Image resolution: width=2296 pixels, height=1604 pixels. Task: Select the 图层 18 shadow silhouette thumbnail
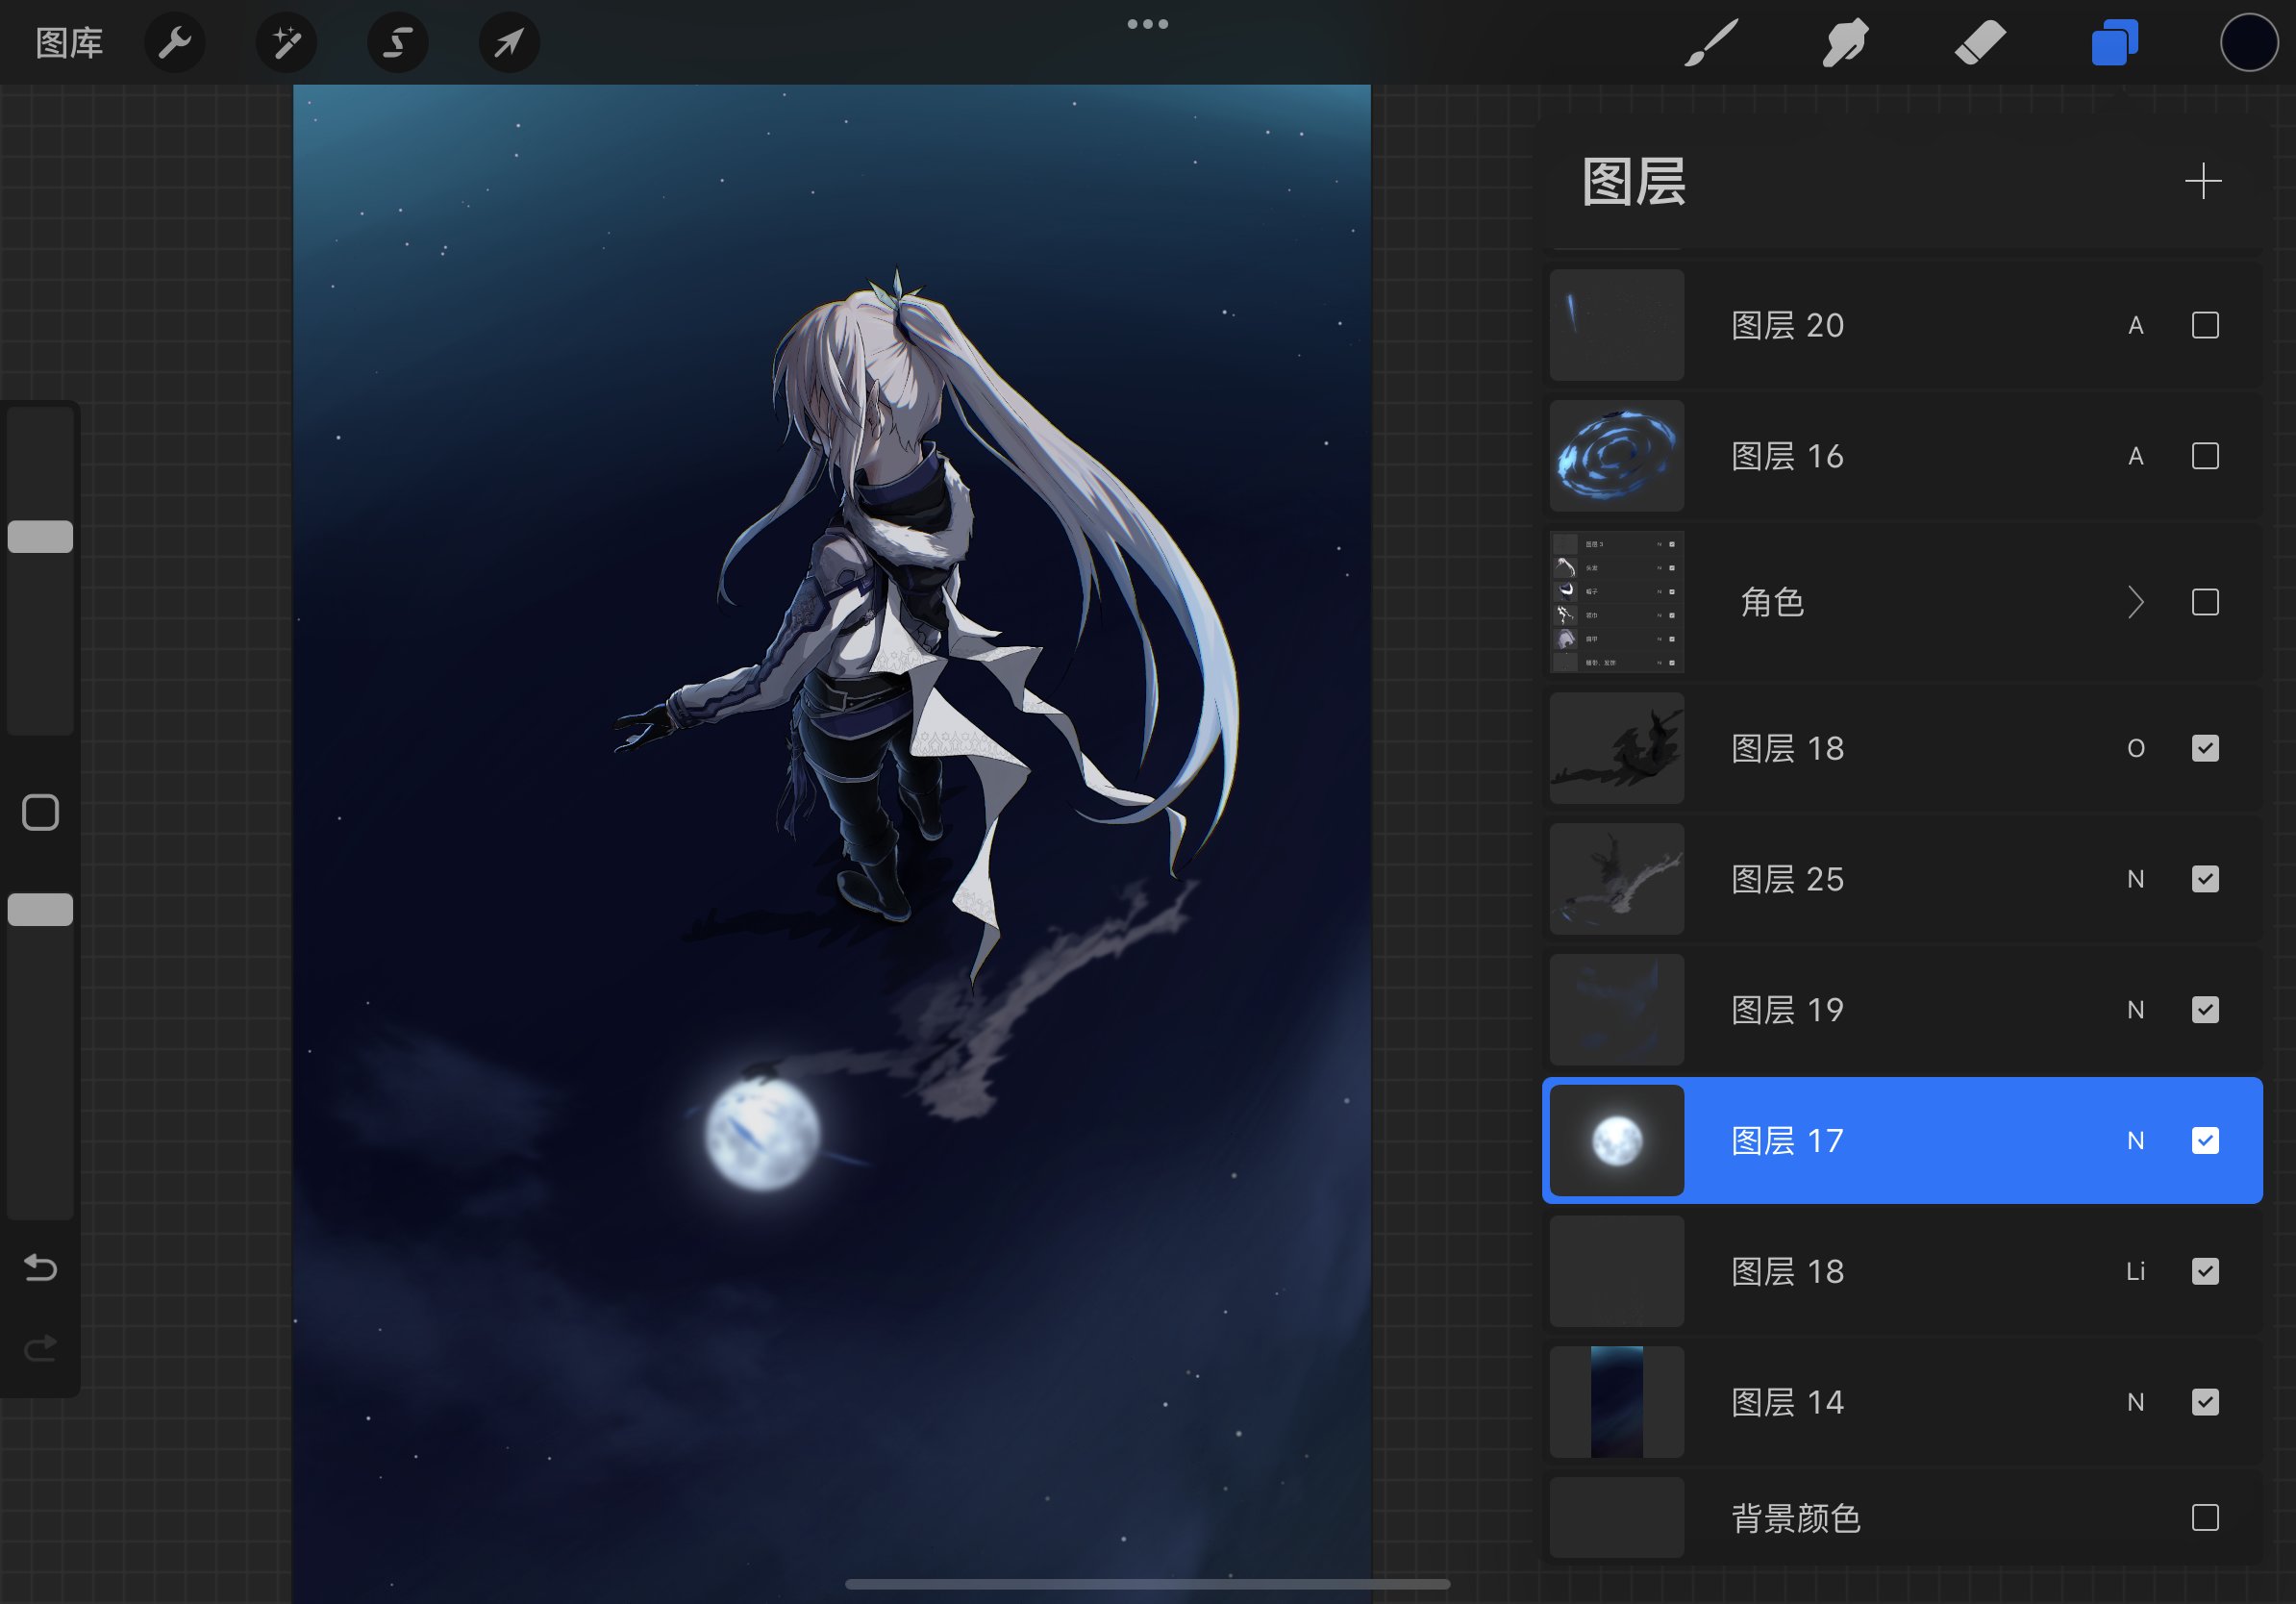point(1616,748)
